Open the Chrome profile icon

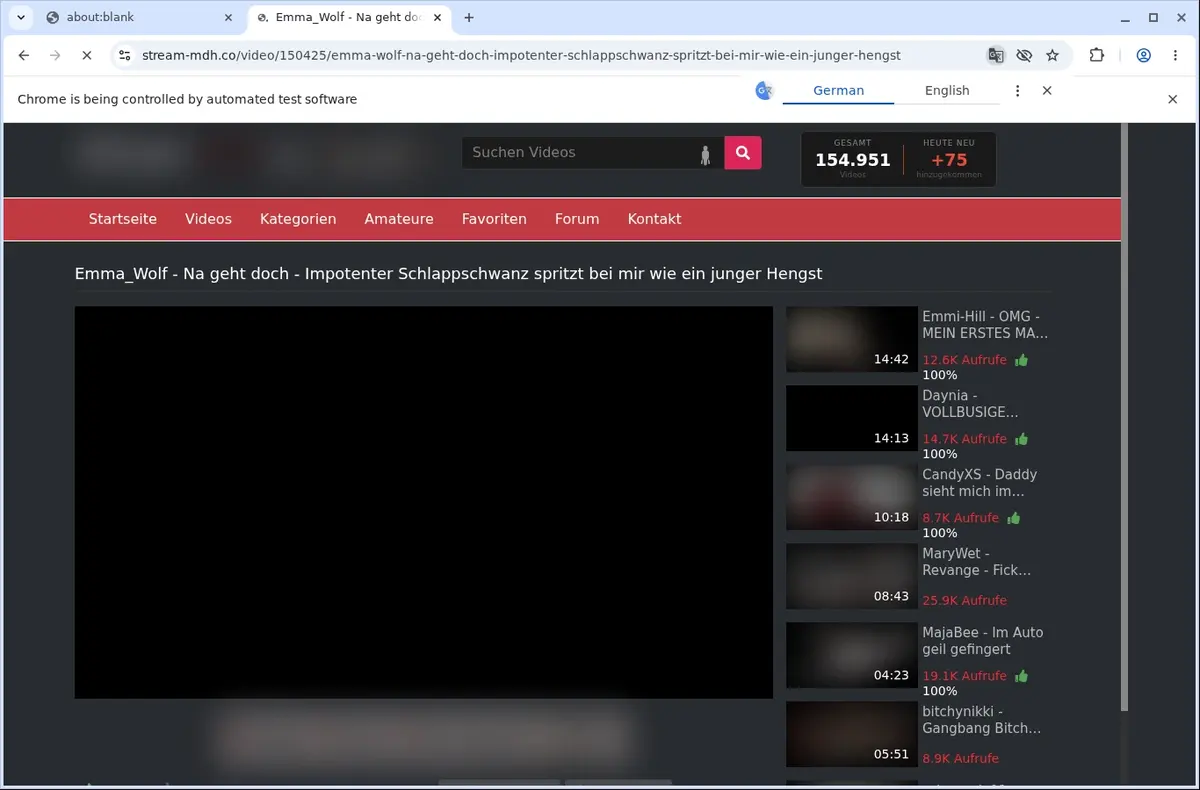1144,56
